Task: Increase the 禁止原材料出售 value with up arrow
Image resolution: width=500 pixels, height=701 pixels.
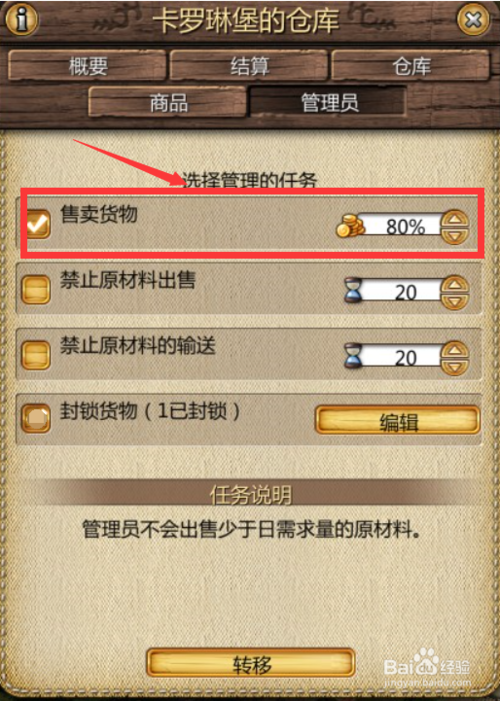Action: tap(454, 285)
